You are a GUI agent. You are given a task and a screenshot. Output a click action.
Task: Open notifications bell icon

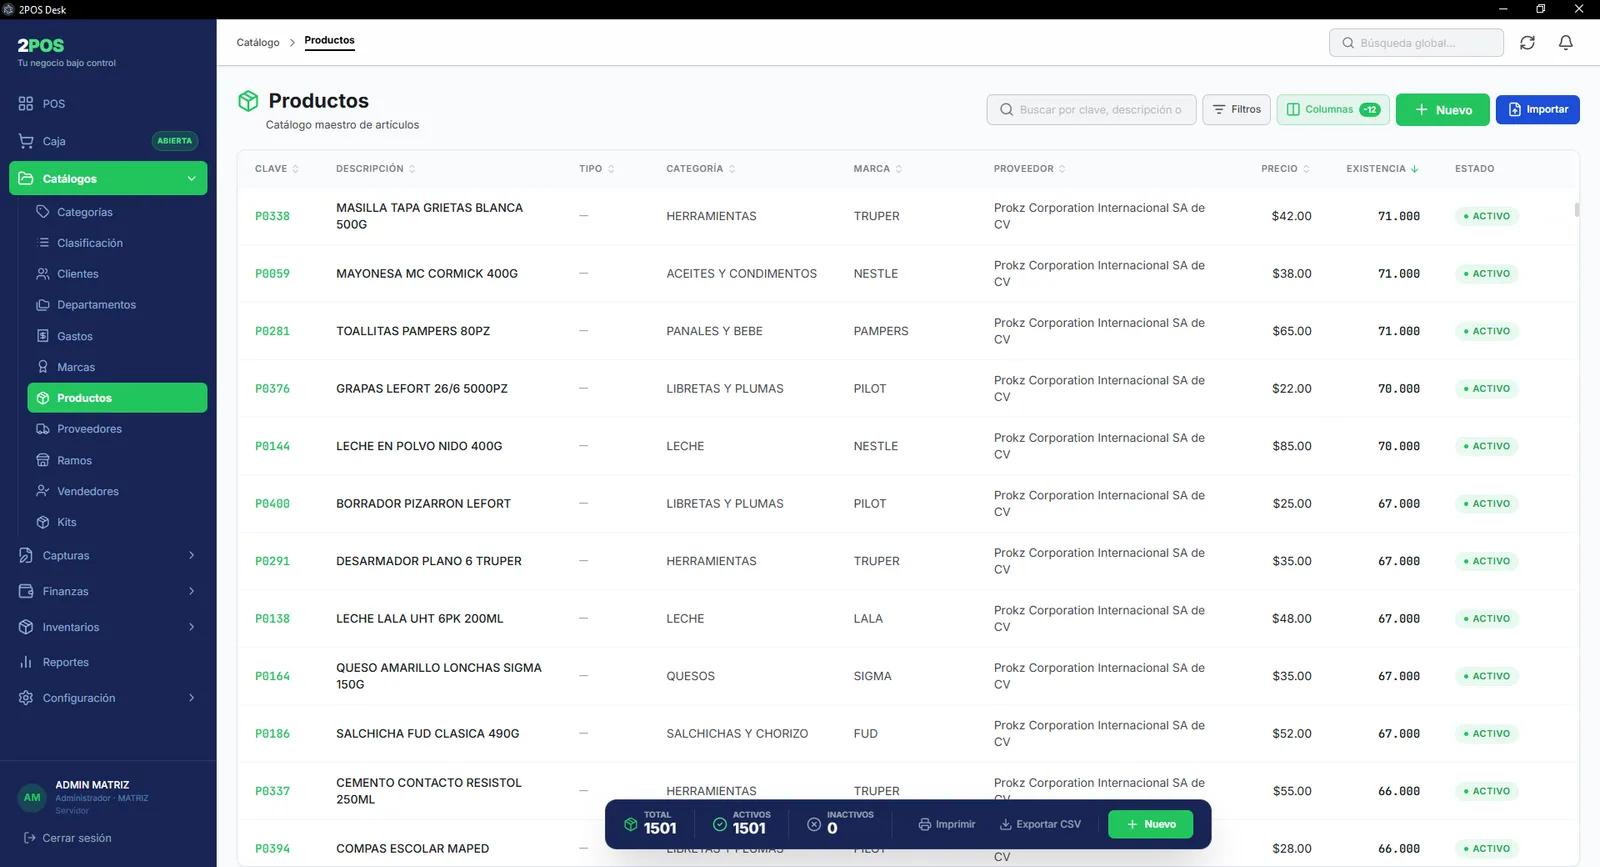[x=1566, y=43]
